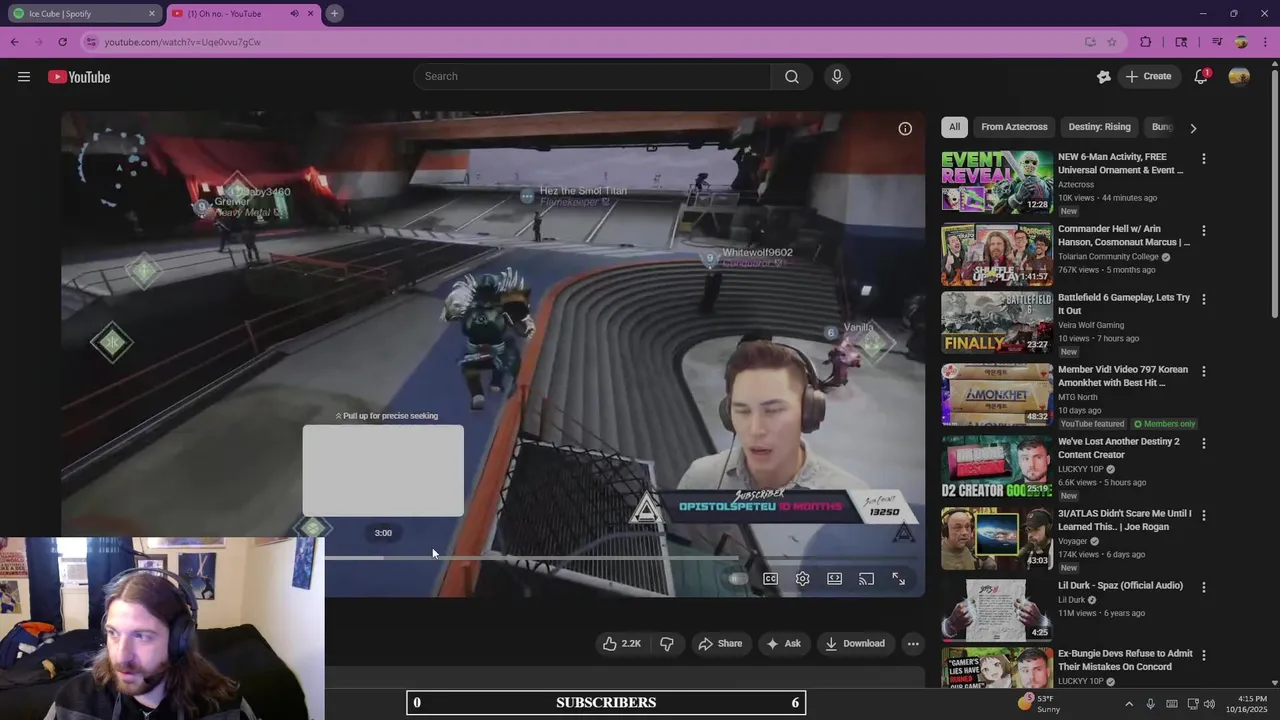Open the YouTube account avatar menu
Viewport: 1280px width, 720px height.
1239,77
